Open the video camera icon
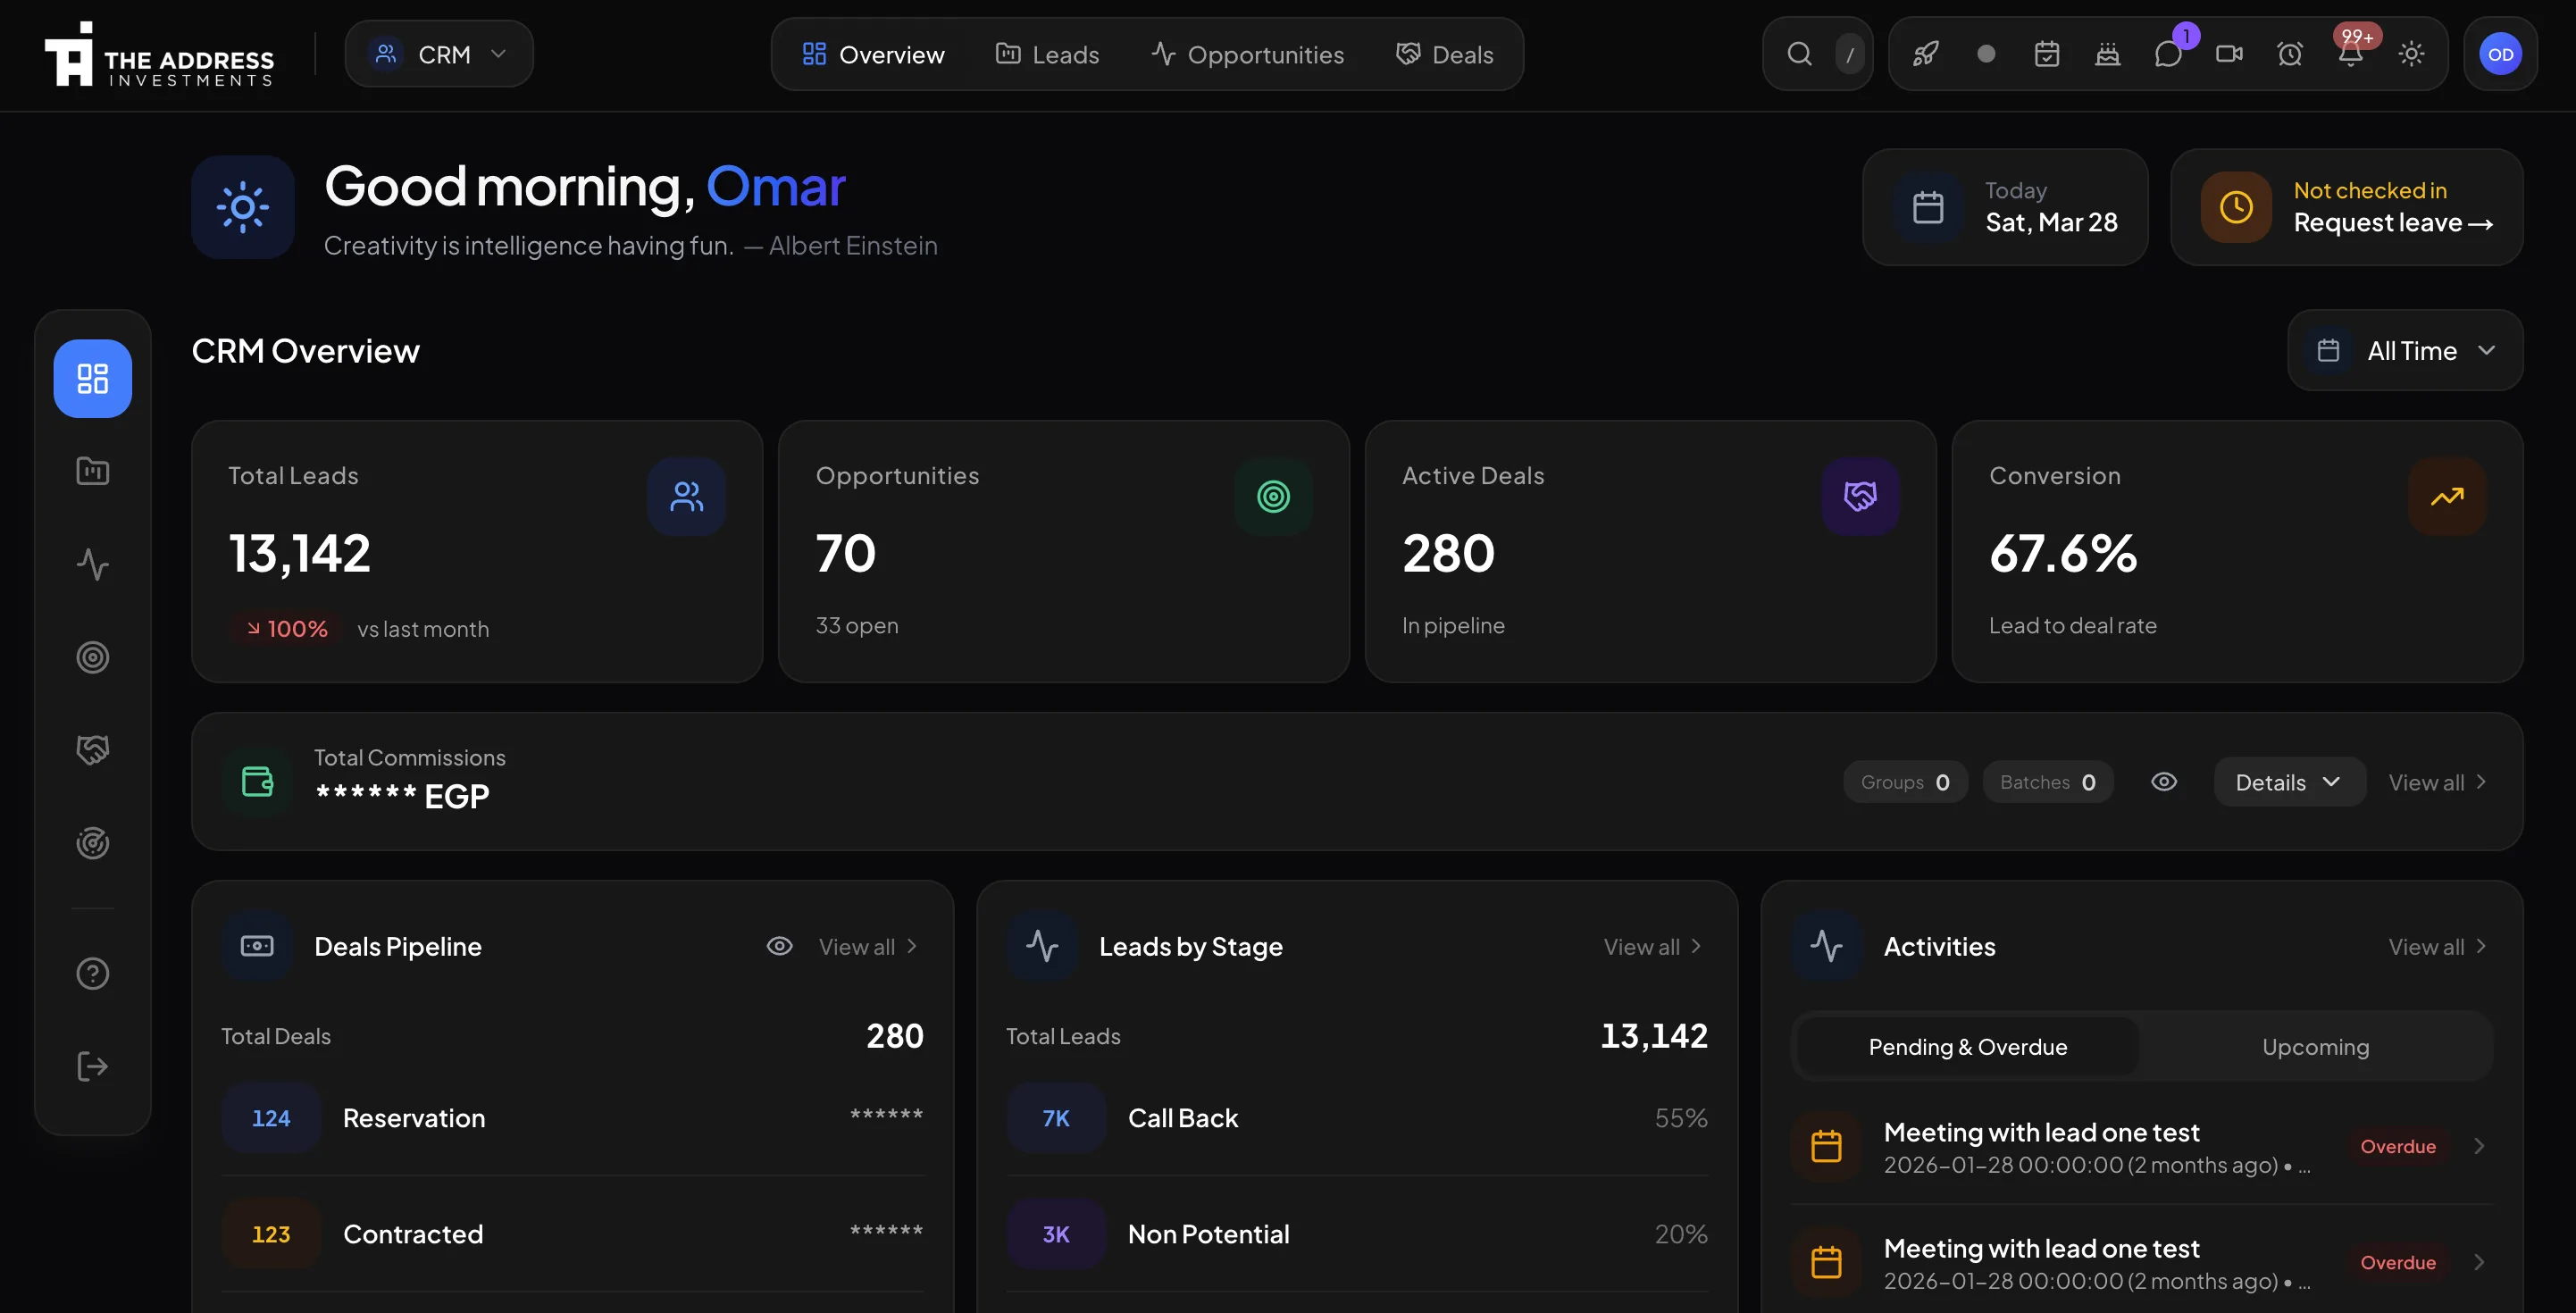The width and height of the screenshot is (2576, 1313). tap(2229, 54)
